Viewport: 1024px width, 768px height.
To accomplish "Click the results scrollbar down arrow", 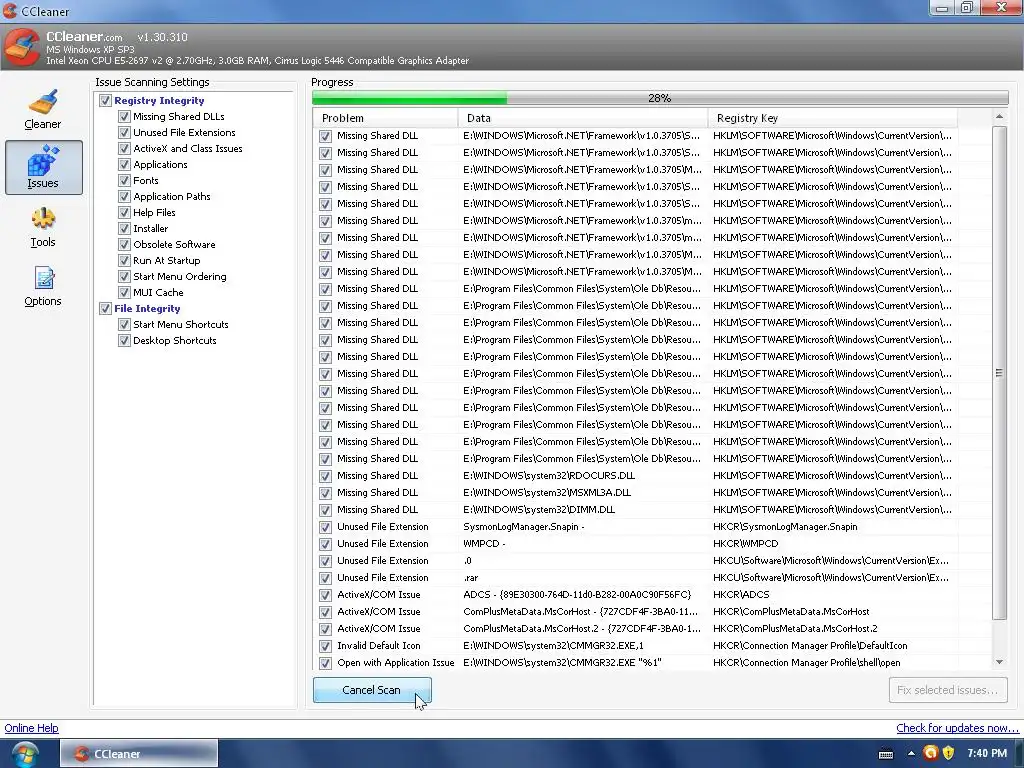I will (999, 662).
